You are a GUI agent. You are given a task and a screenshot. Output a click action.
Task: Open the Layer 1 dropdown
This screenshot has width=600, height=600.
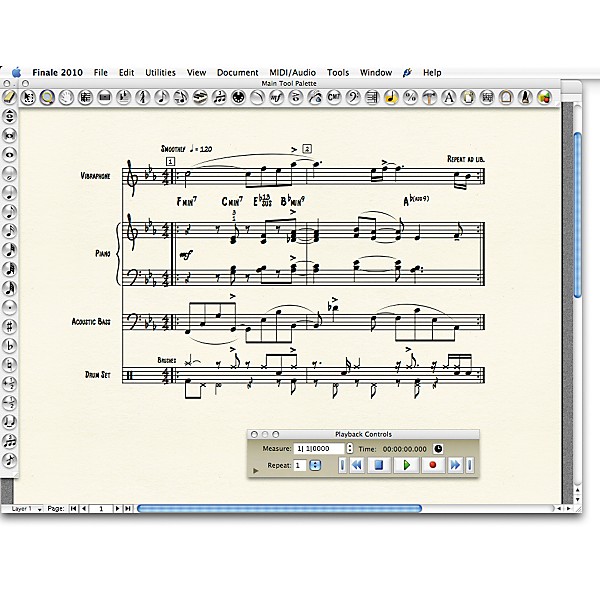pos(26,509)
